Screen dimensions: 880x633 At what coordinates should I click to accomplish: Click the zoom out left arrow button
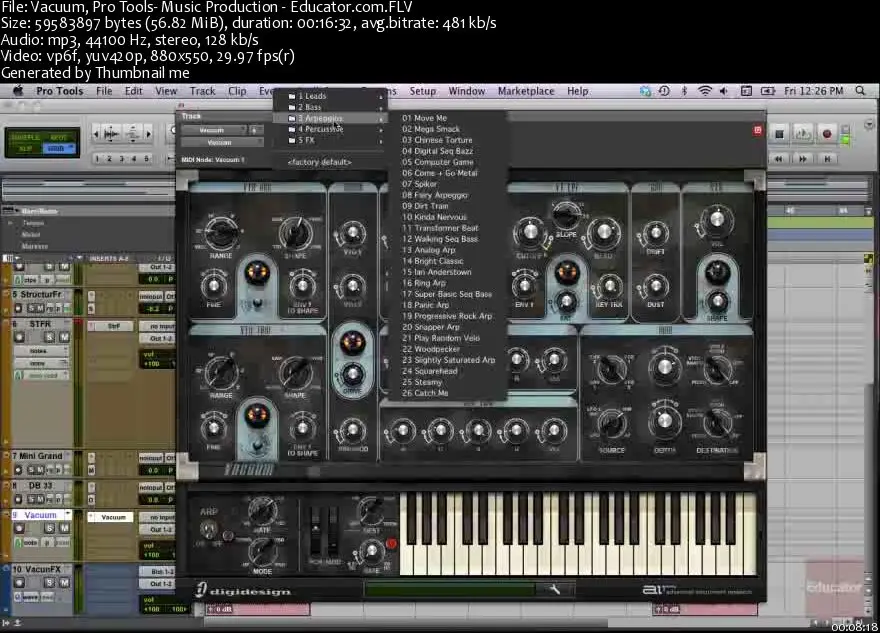point(95,134)
